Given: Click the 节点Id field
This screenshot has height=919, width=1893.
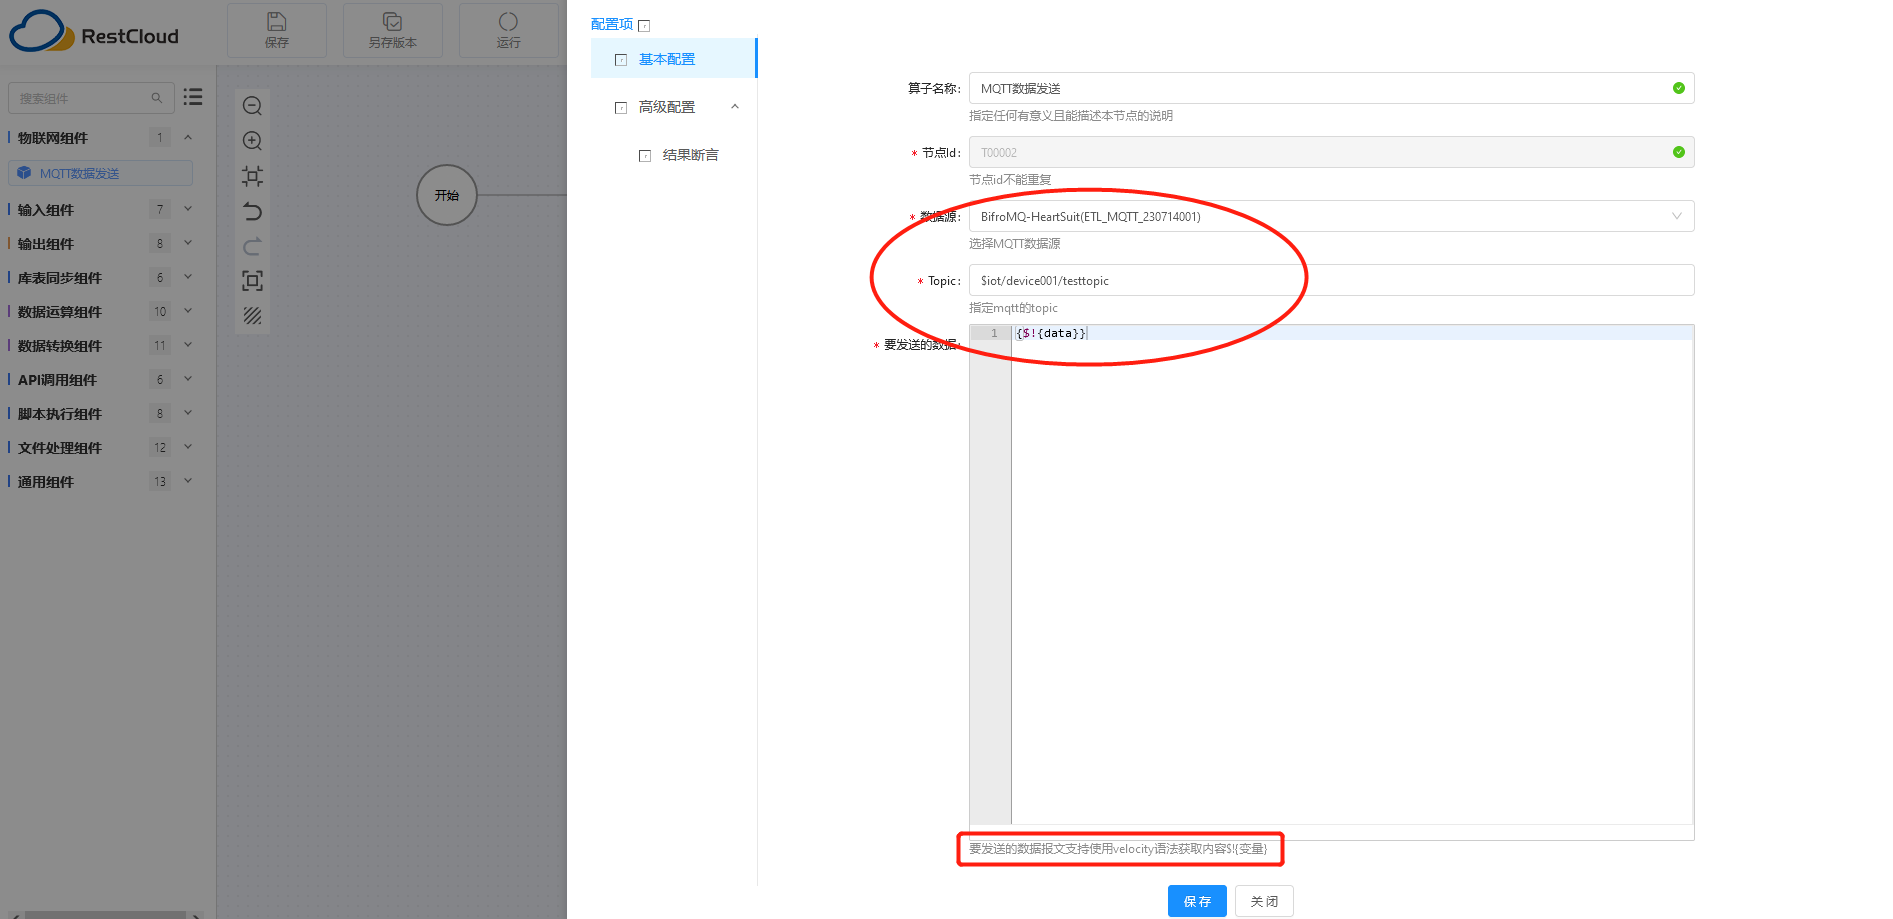Looking at the screenshot, I should point(1331,152).
